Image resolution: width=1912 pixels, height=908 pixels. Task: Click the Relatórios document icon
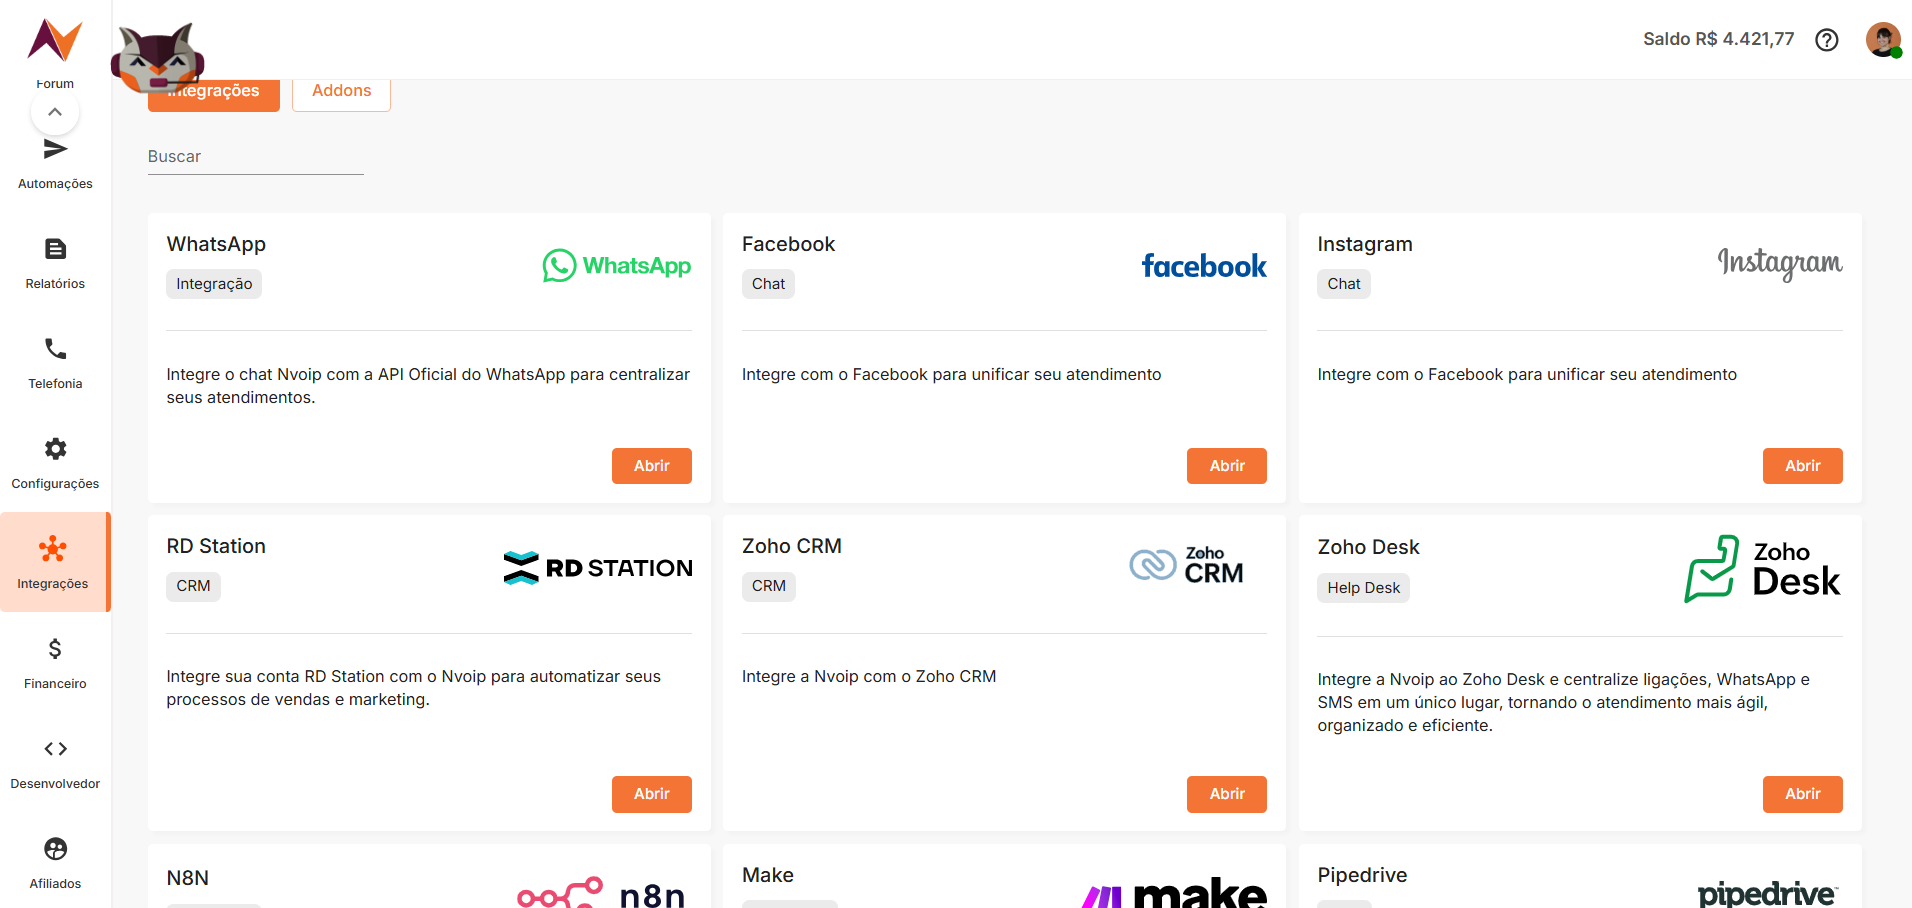(x=56, y=249)
